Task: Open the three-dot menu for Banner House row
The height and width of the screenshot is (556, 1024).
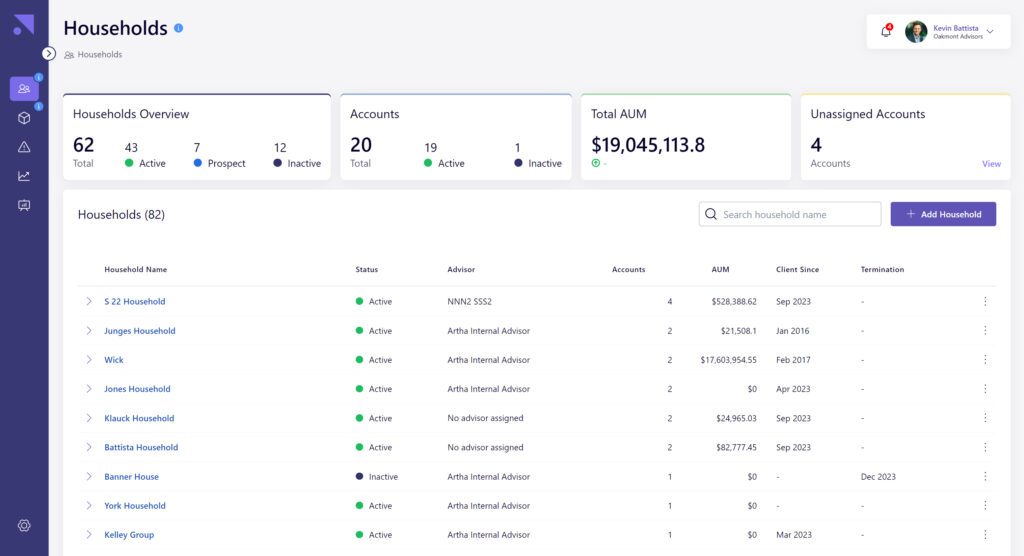Action: [985, 477]
